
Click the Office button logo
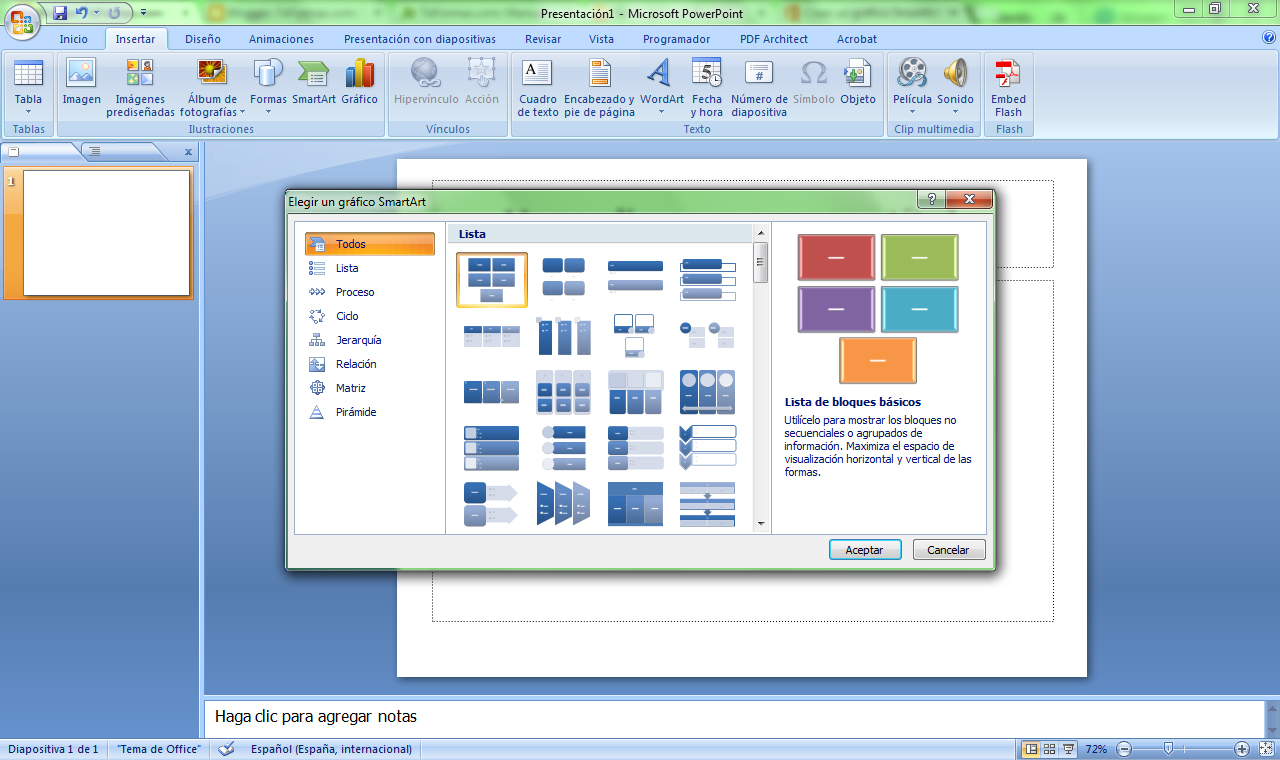point(22,21)
